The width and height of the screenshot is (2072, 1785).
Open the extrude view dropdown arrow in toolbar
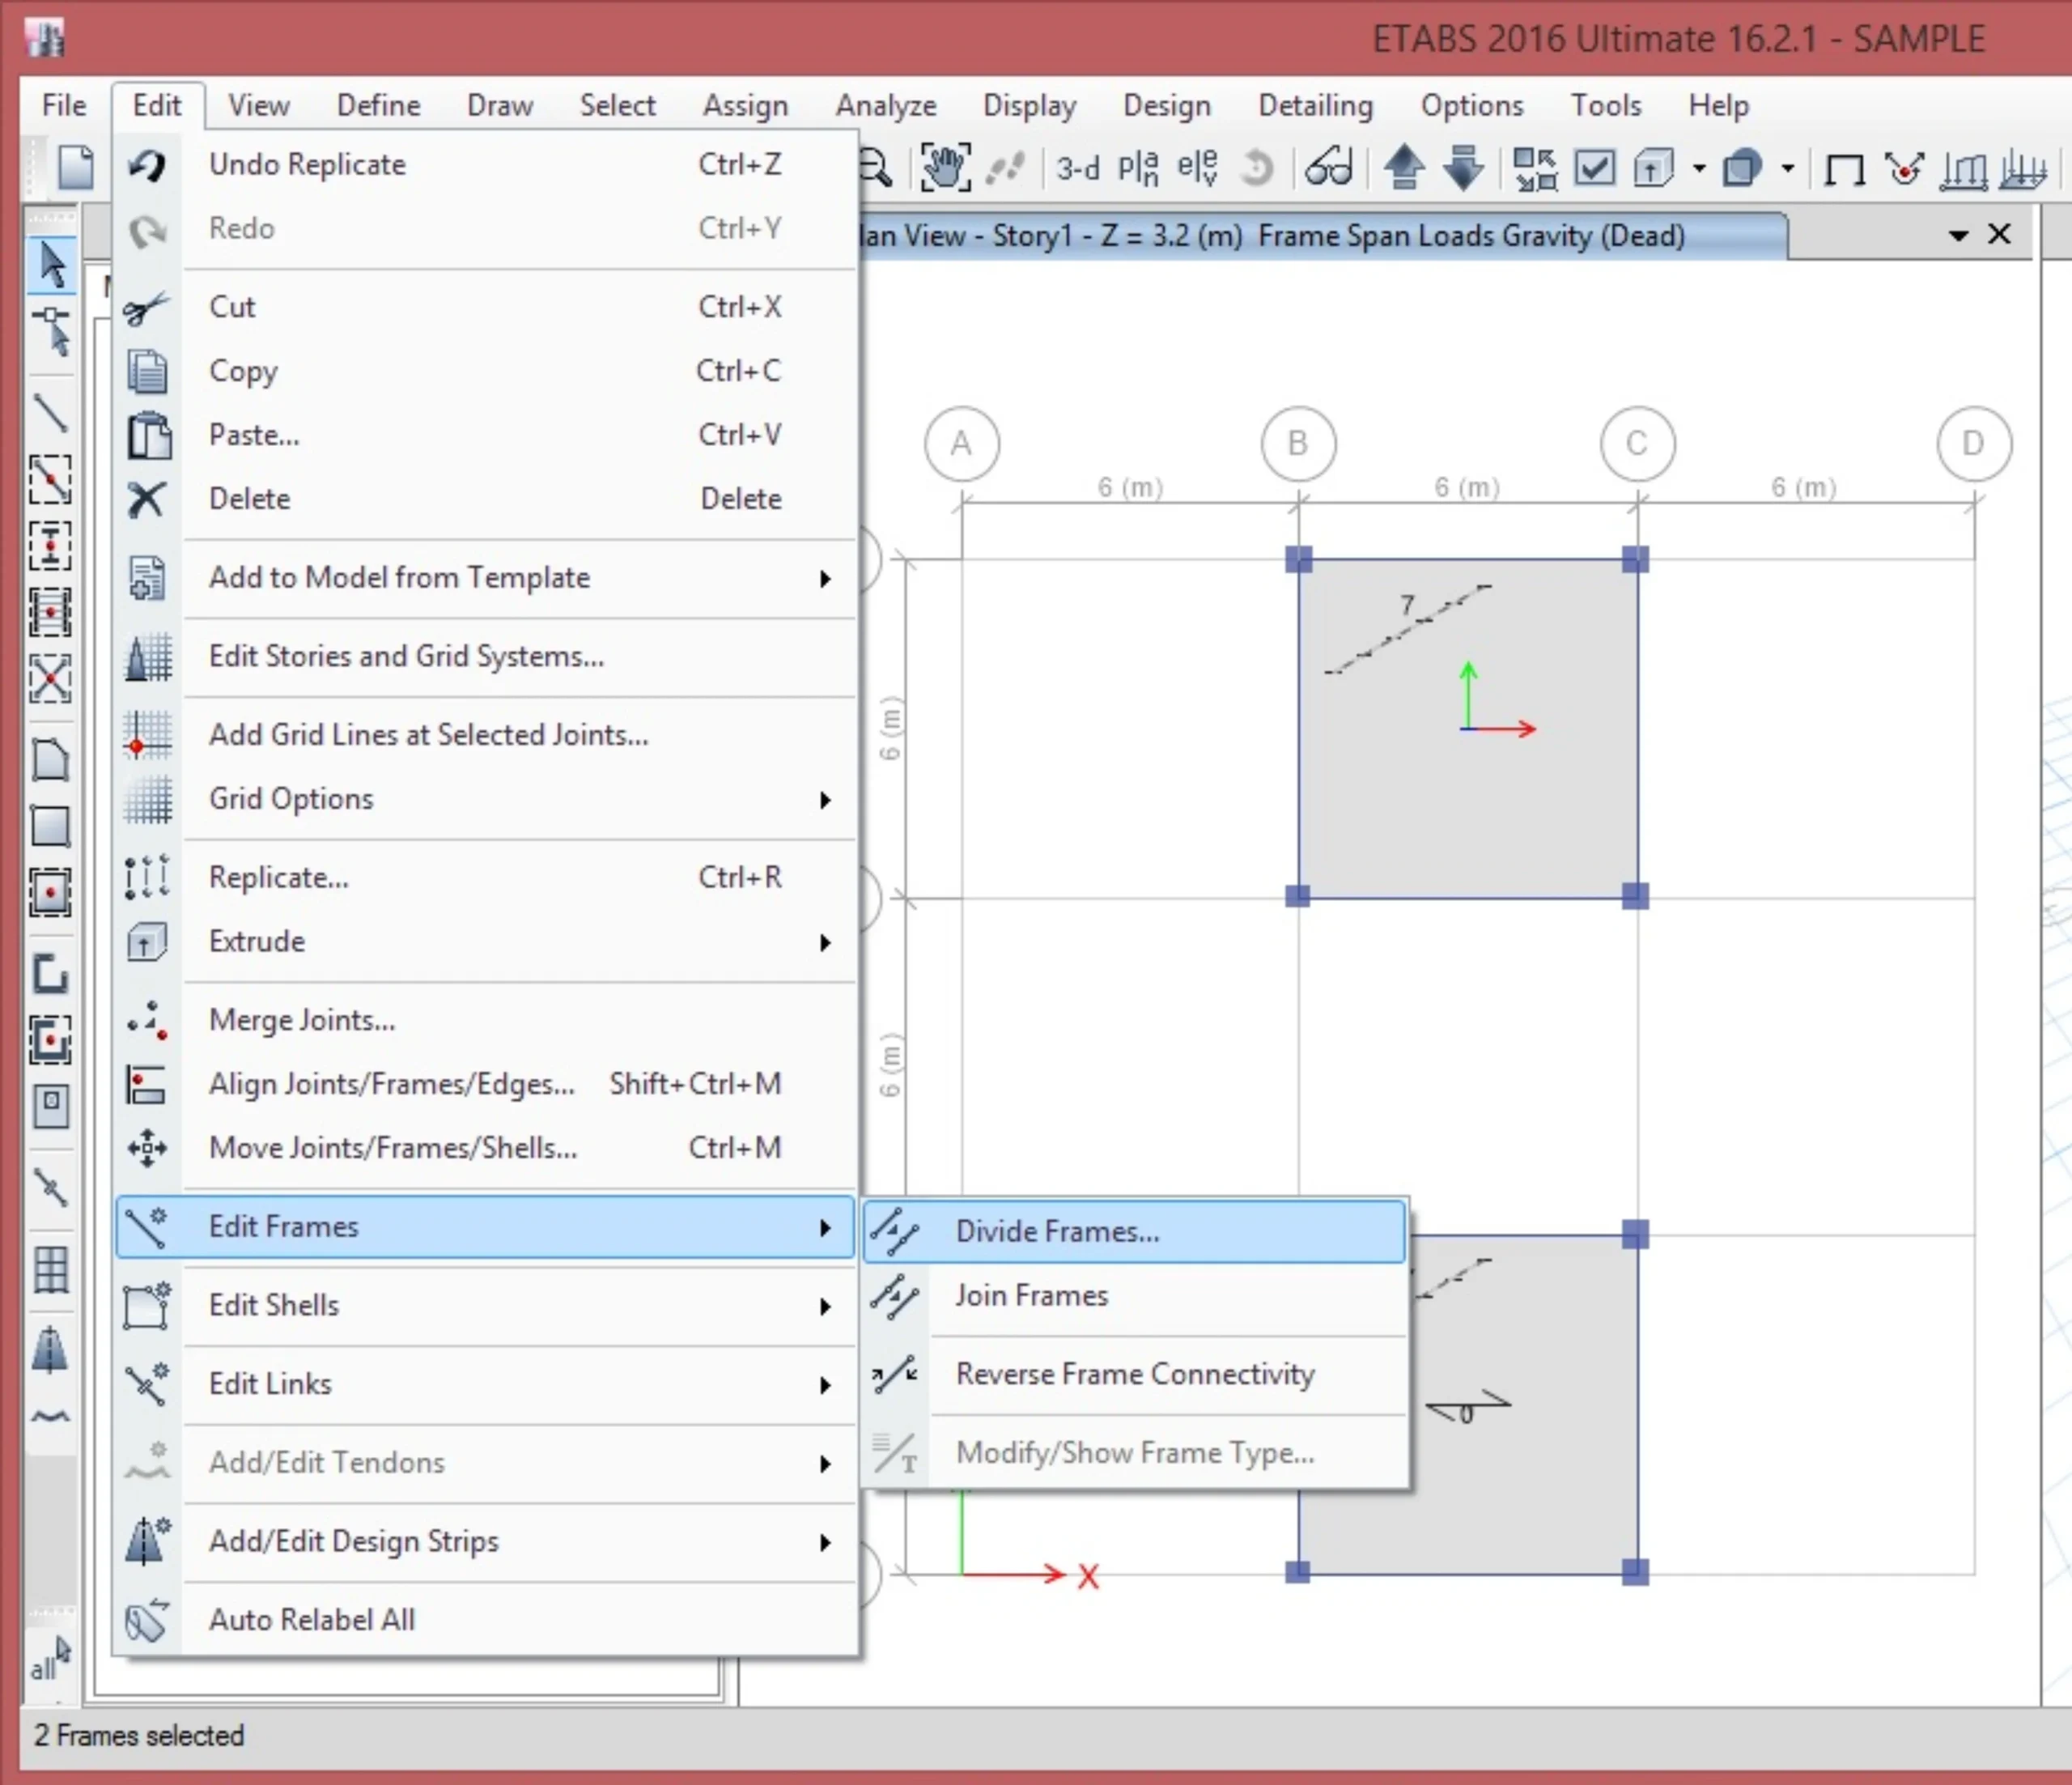(1699, 168)
